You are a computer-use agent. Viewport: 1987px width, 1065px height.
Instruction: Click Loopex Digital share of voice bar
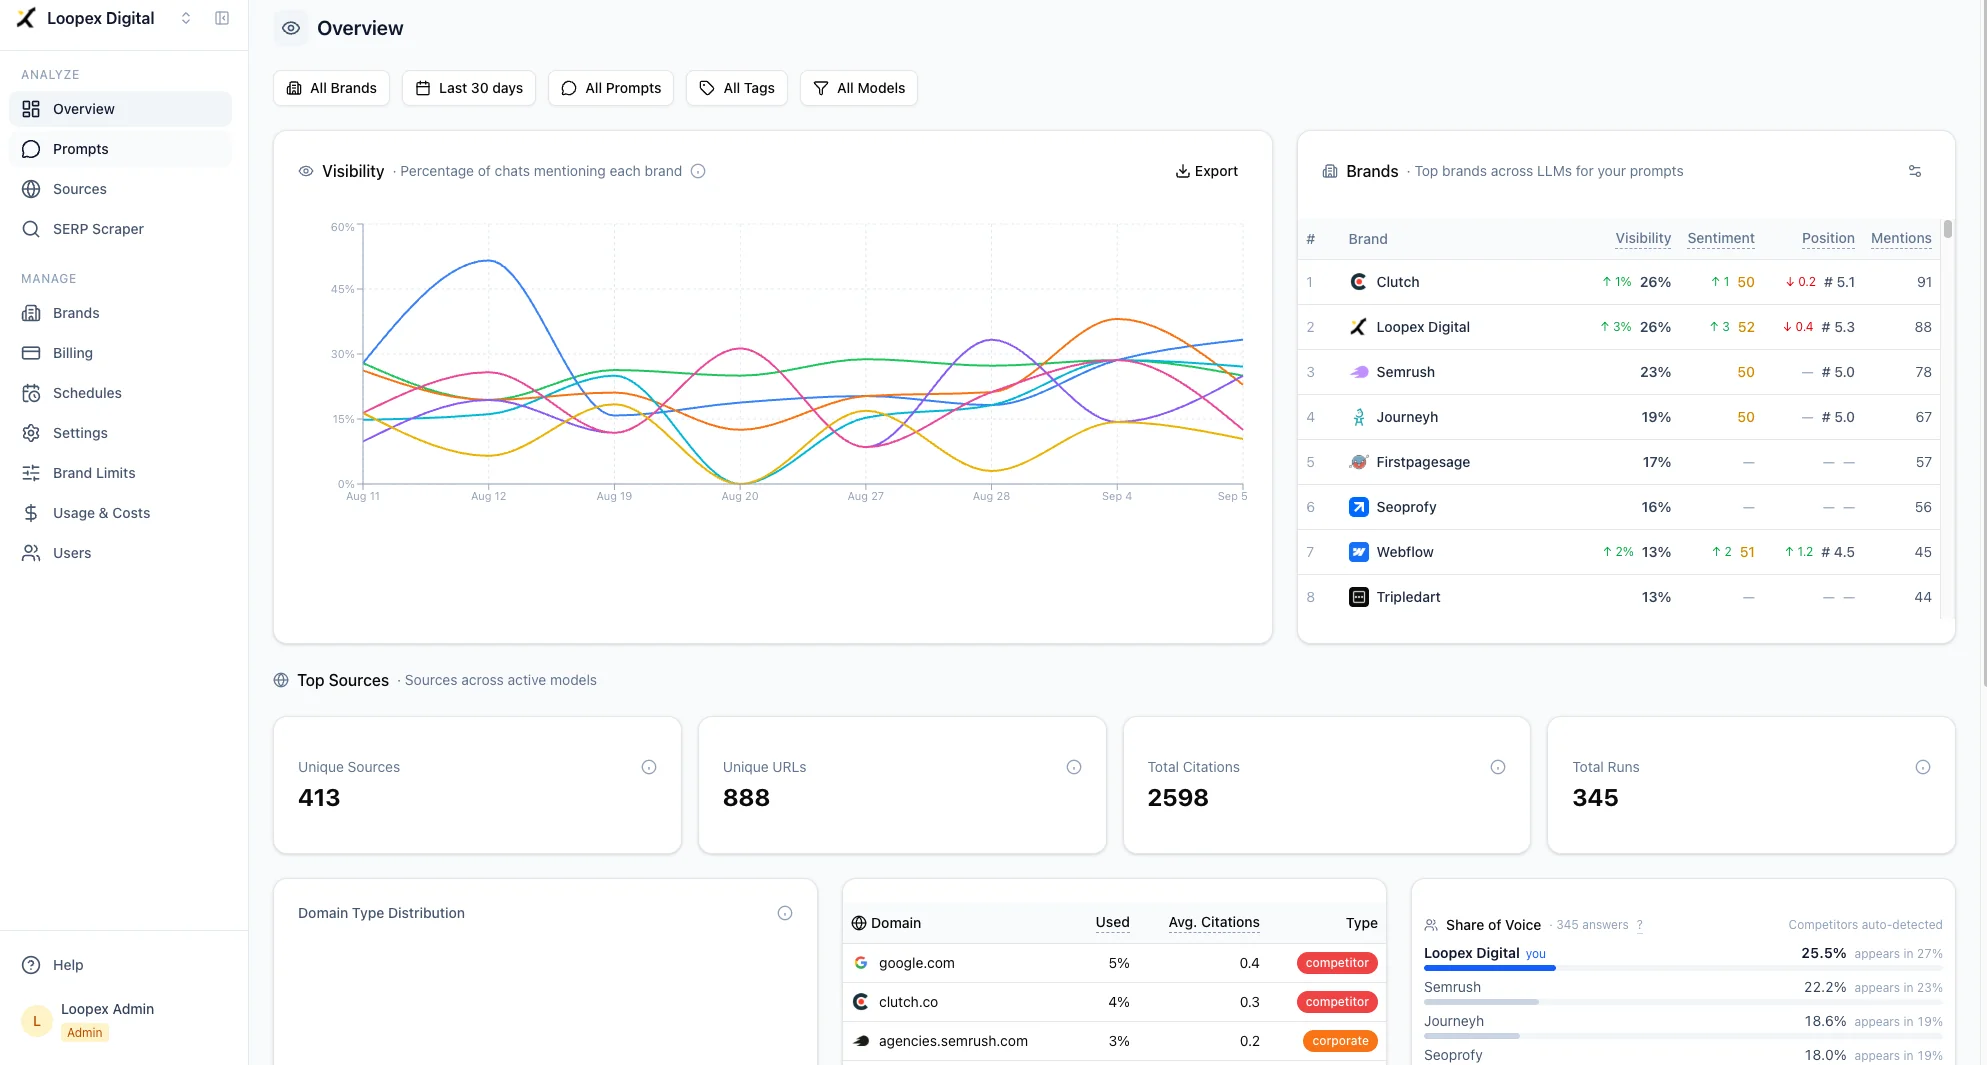tap(1683, 968)
